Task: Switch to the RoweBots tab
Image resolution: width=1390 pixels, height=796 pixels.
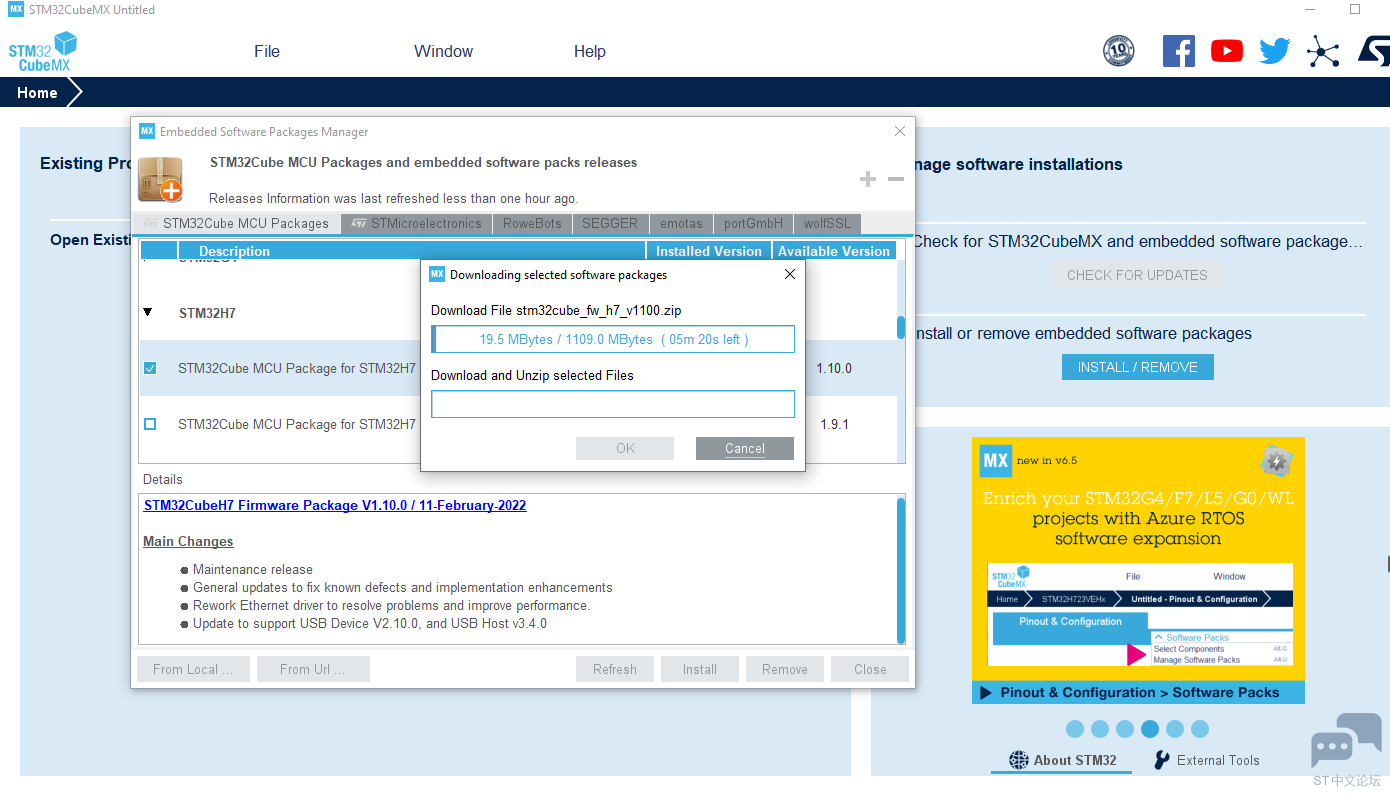Action: coord(533,223)
